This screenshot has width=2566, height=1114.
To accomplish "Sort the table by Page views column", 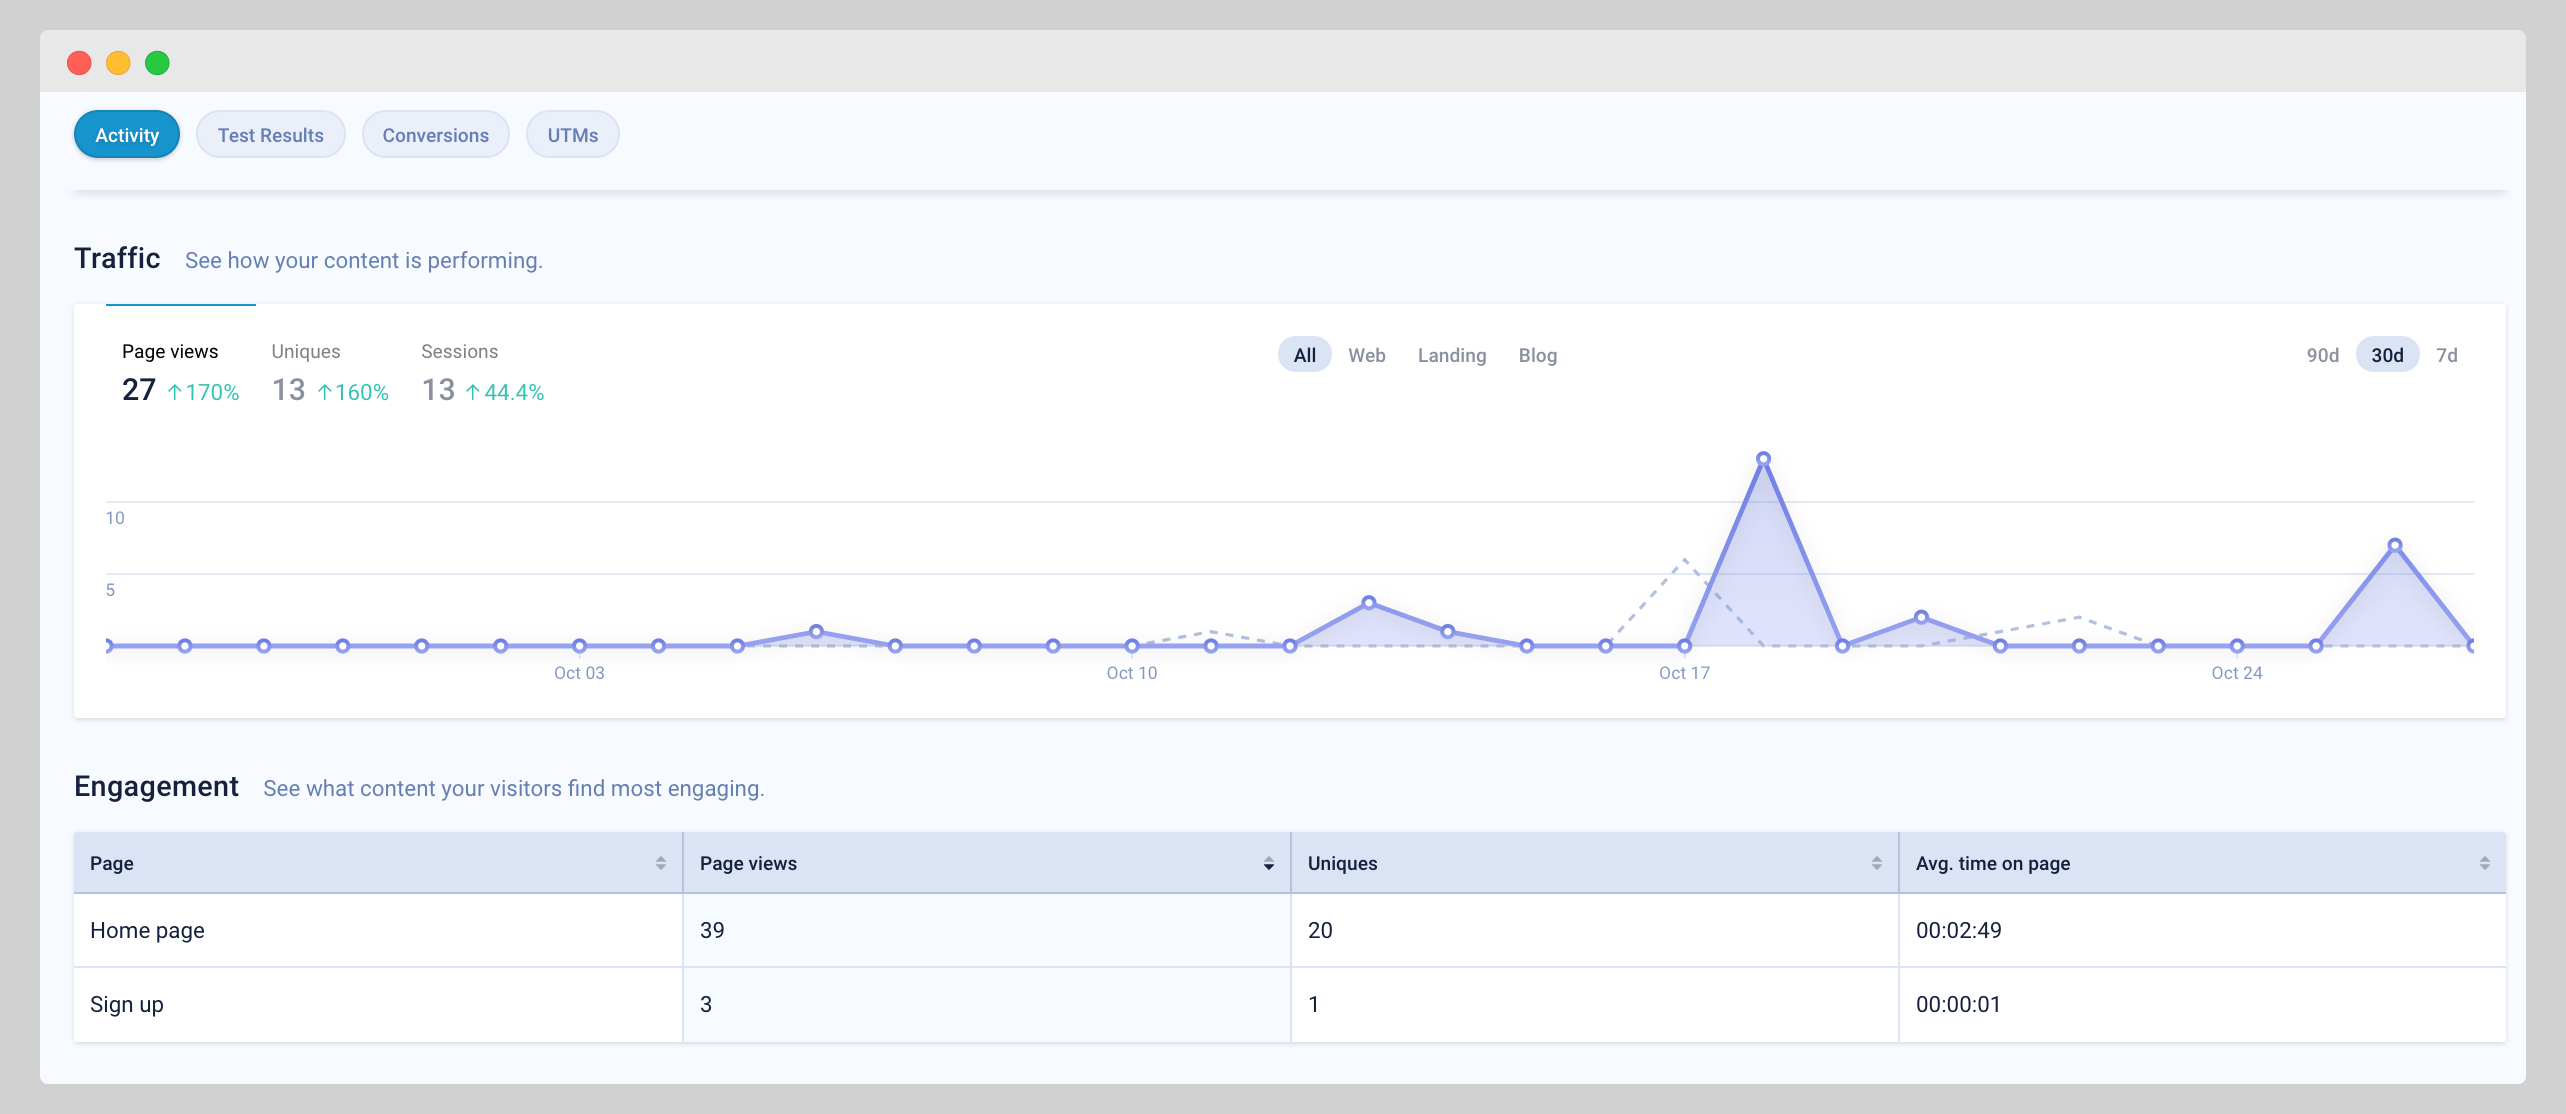I will click(x=1268, y=862).
